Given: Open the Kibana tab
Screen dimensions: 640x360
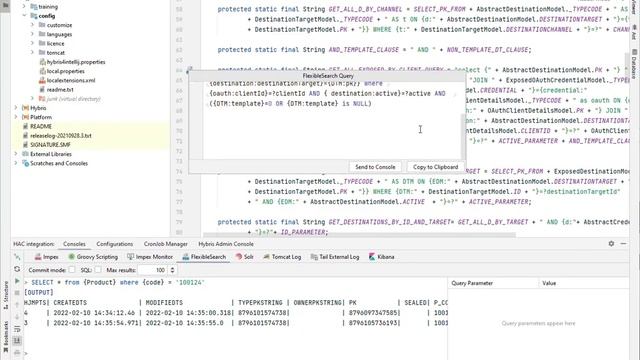Looking at the screenshot, I should click(x=382, y=257).
